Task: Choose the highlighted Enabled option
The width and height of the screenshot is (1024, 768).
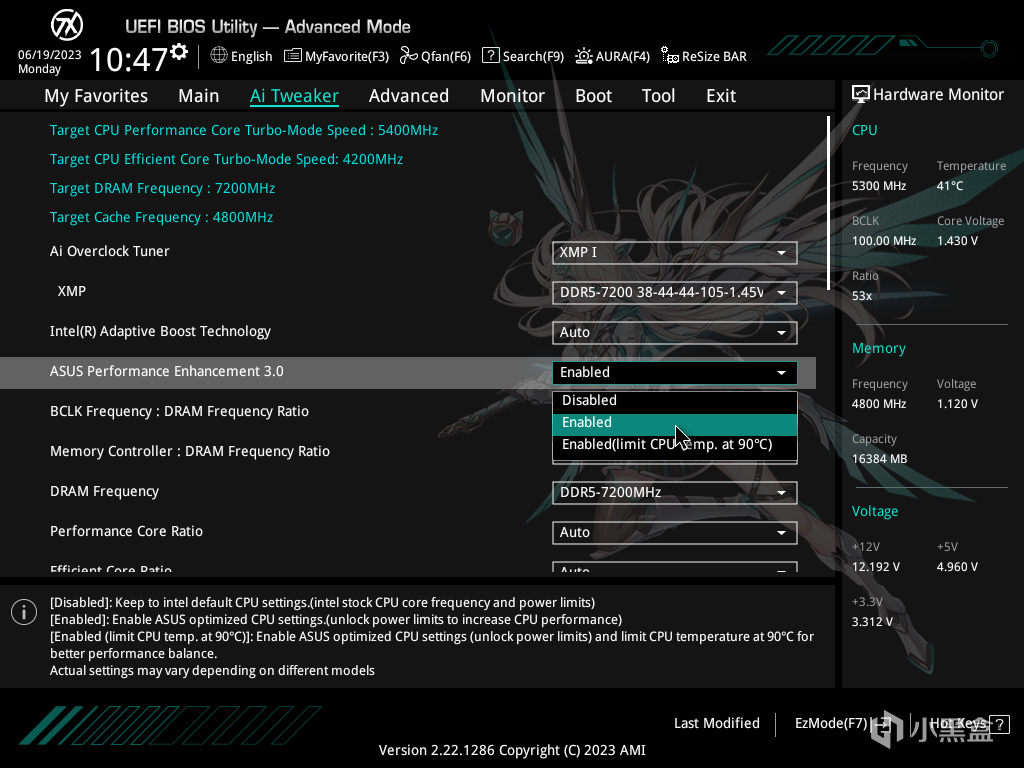Action: [675, 423]
